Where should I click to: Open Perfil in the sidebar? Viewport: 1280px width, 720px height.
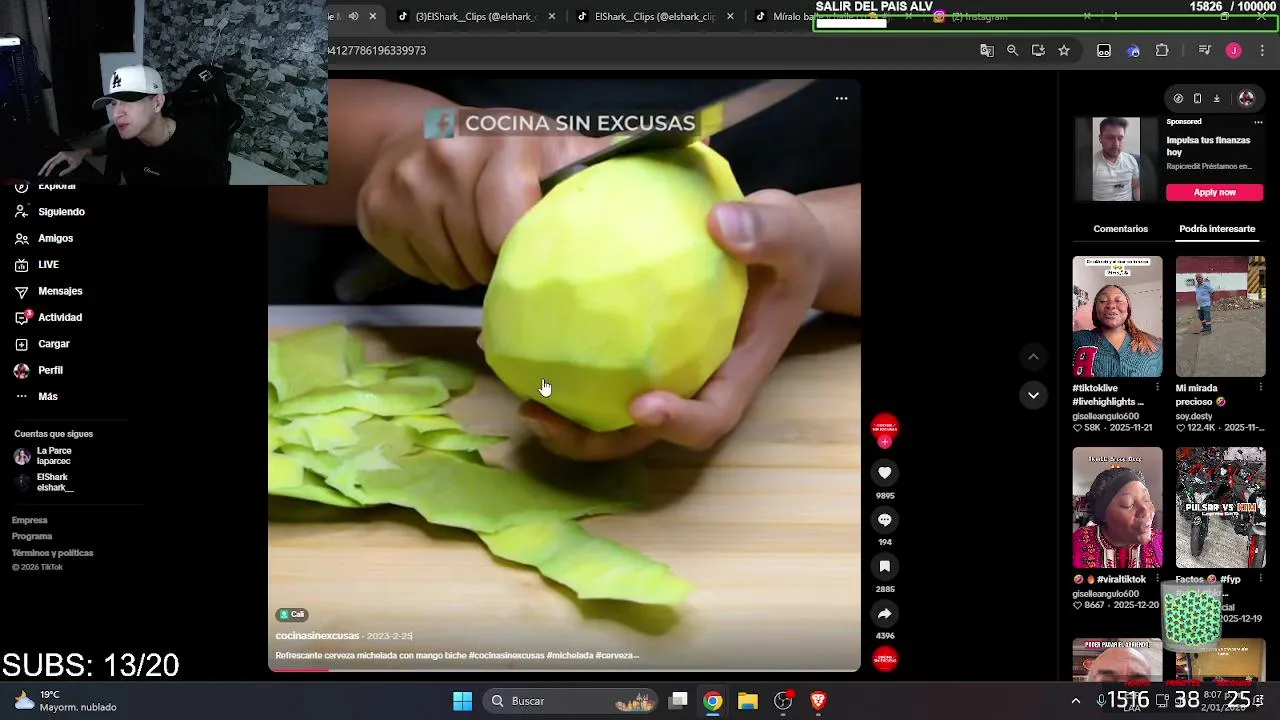click(38, 370)
